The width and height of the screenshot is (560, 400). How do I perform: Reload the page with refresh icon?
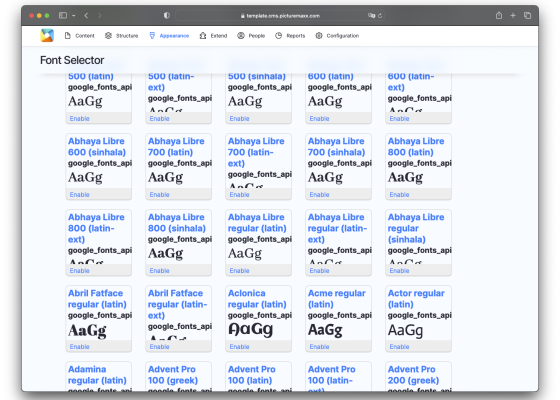coord(380,16)
